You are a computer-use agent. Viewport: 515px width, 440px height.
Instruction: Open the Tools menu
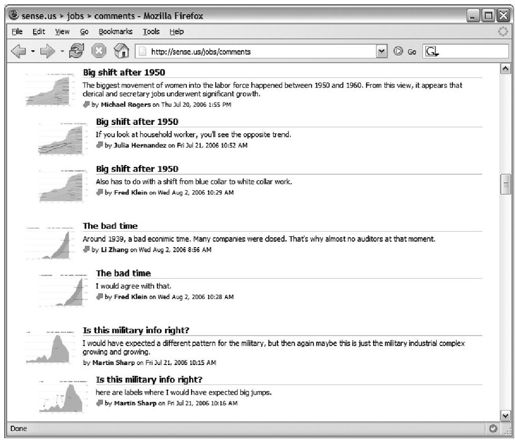point(151,32)
